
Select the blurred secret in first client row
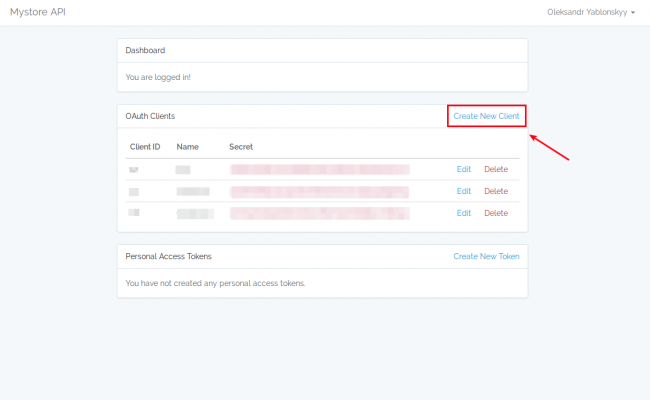click(x=320, y=169)
